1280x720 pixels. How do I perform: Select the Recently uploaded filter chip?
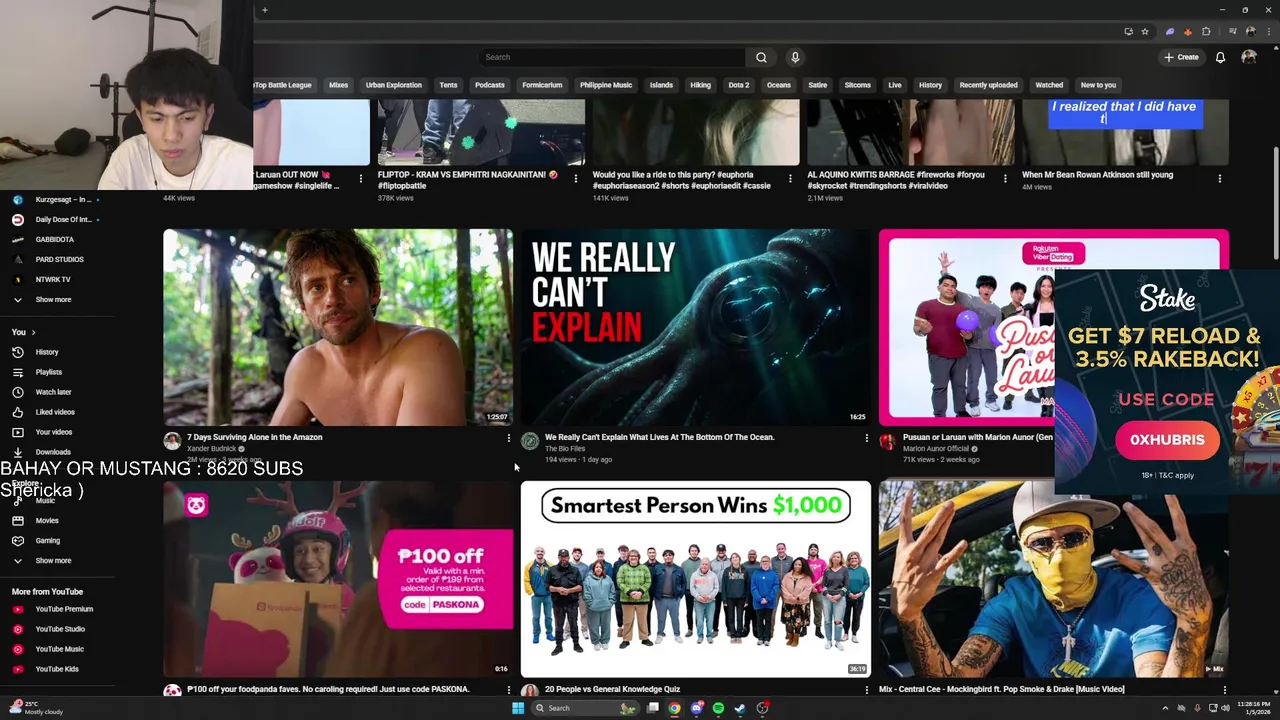click(988, 85)
